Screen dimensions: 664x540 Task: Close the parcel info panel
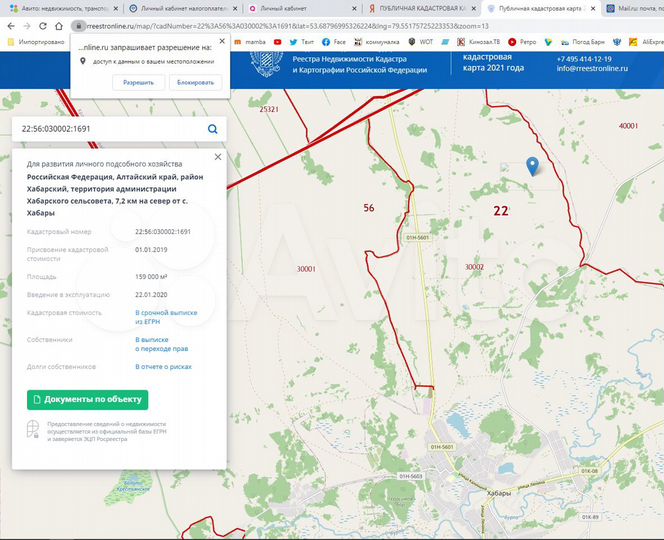pyautogui.click(x=218, y=157)
